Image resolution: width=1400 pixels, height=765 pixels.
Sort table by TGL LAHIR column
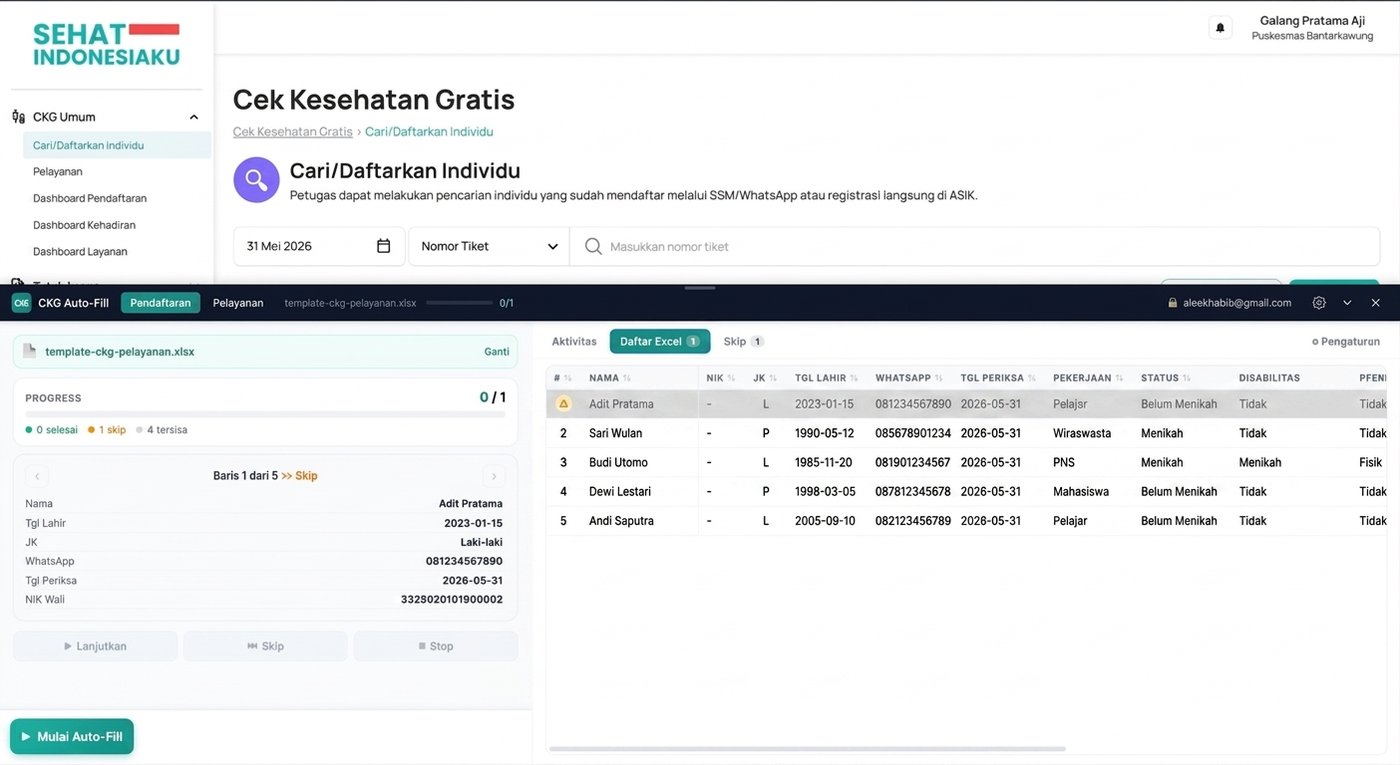pos(827,378)
